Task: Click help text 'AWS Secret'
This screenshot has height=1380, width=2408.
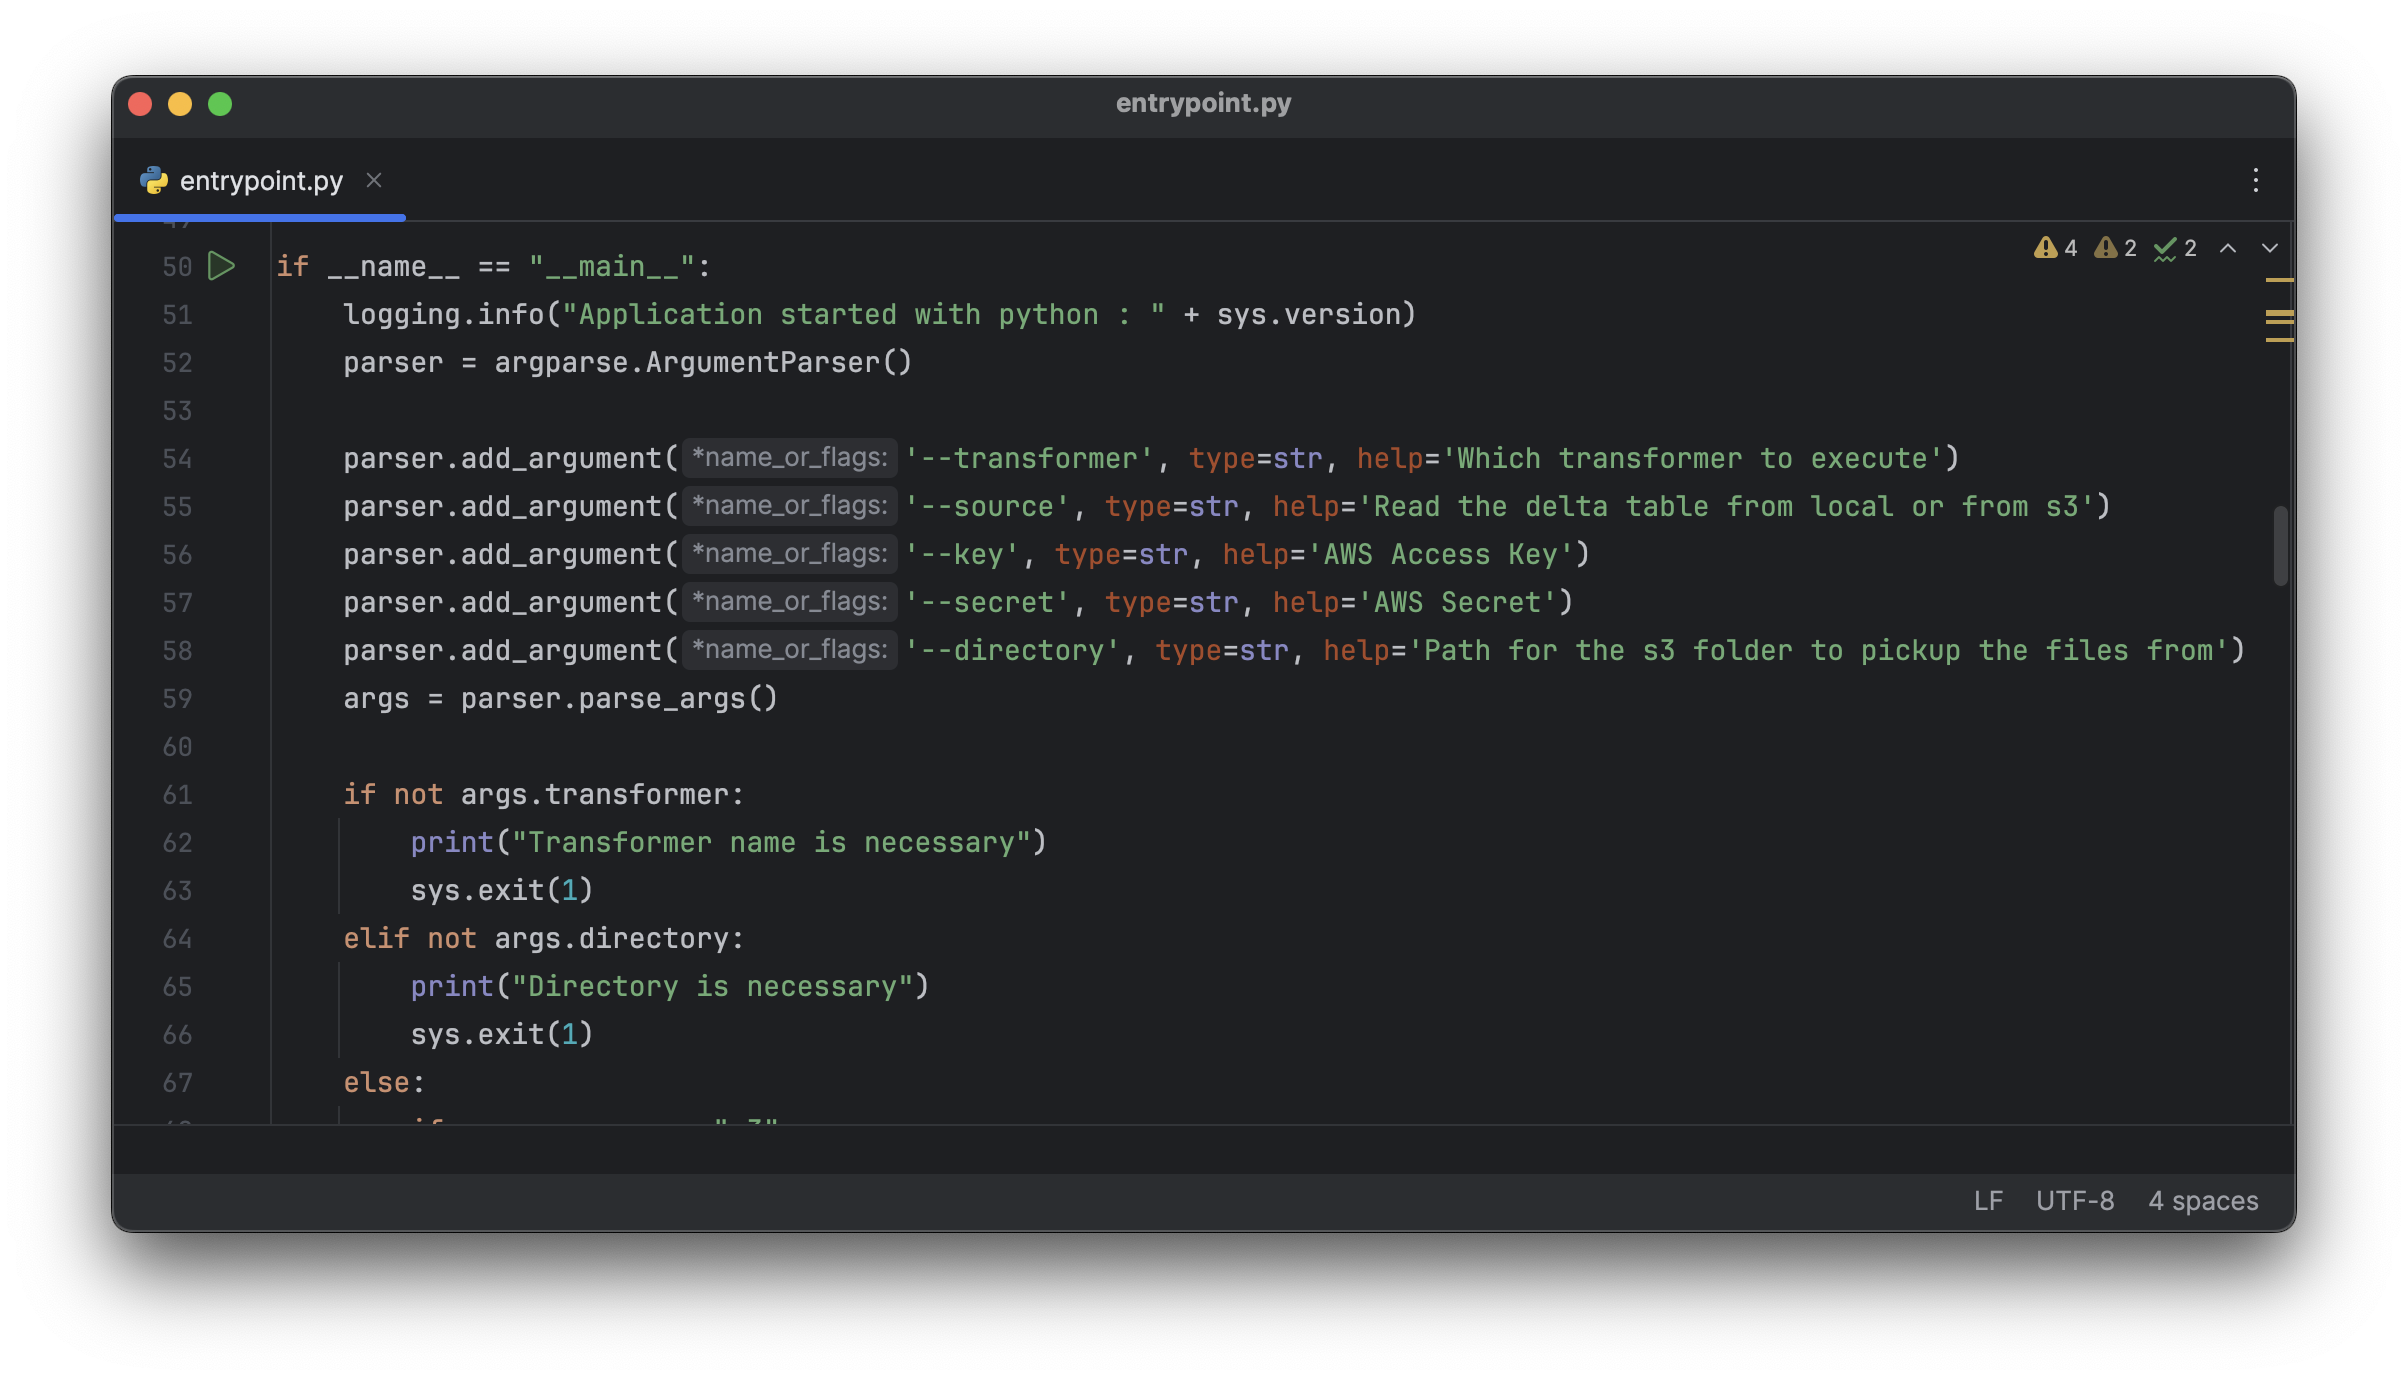Action: (x=1457, y=603)
